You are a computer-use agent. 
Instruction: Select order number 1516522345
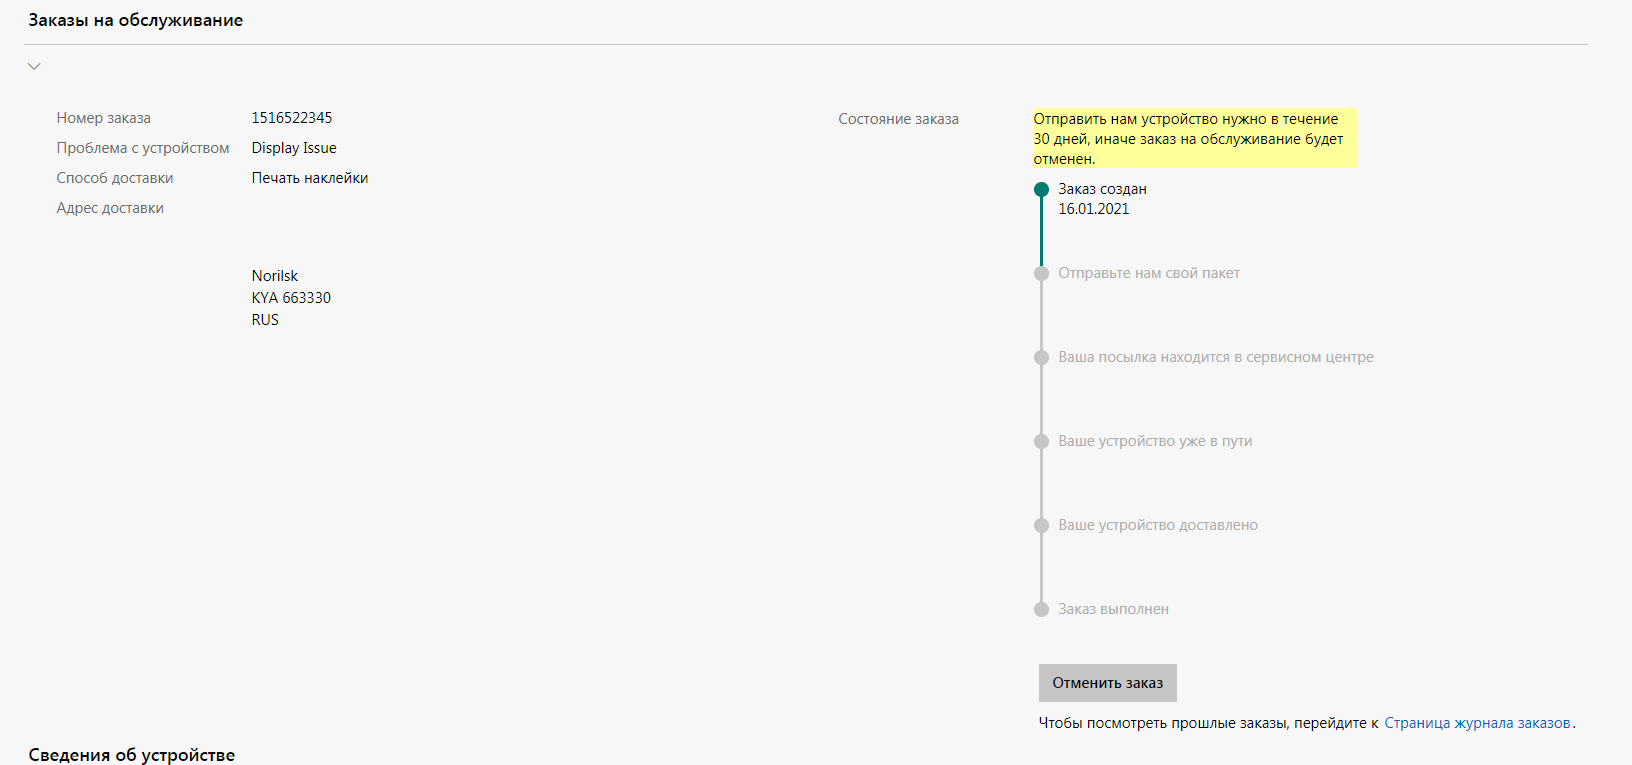point(292,118)
